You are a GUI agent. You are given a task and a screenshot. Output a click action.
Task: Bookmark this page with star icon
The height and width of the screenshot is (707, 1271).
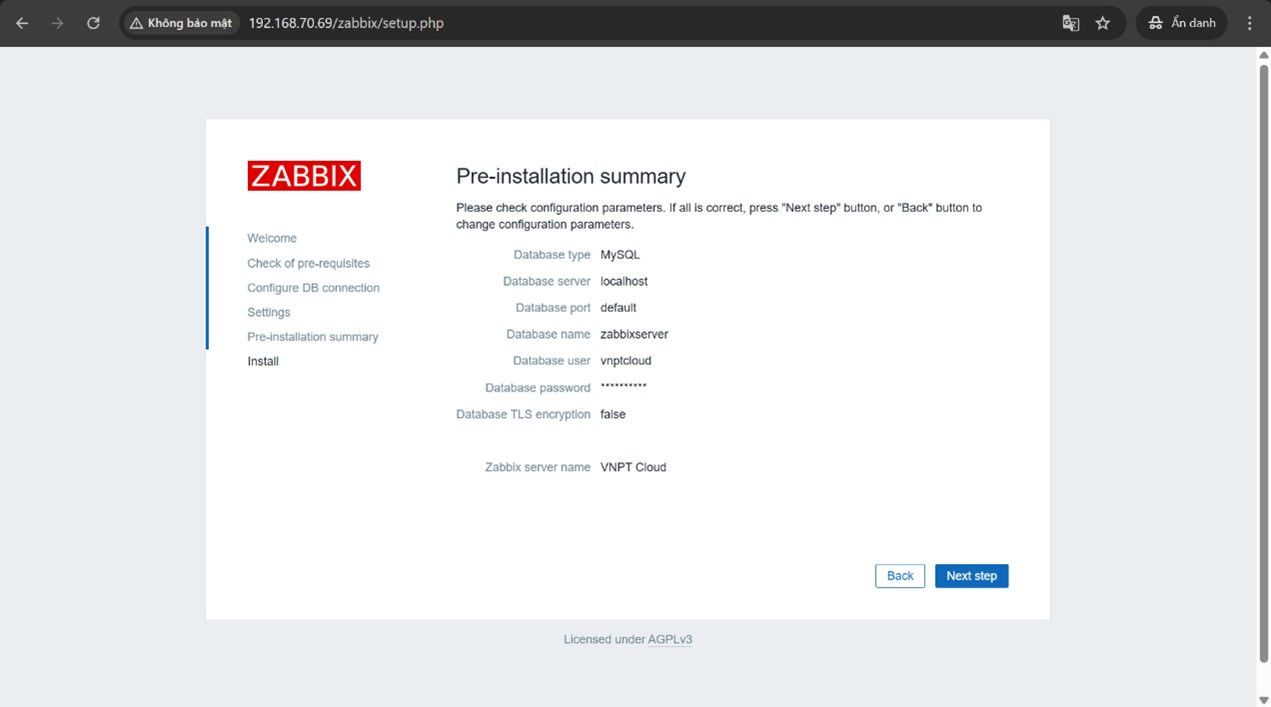(1102, 23)
